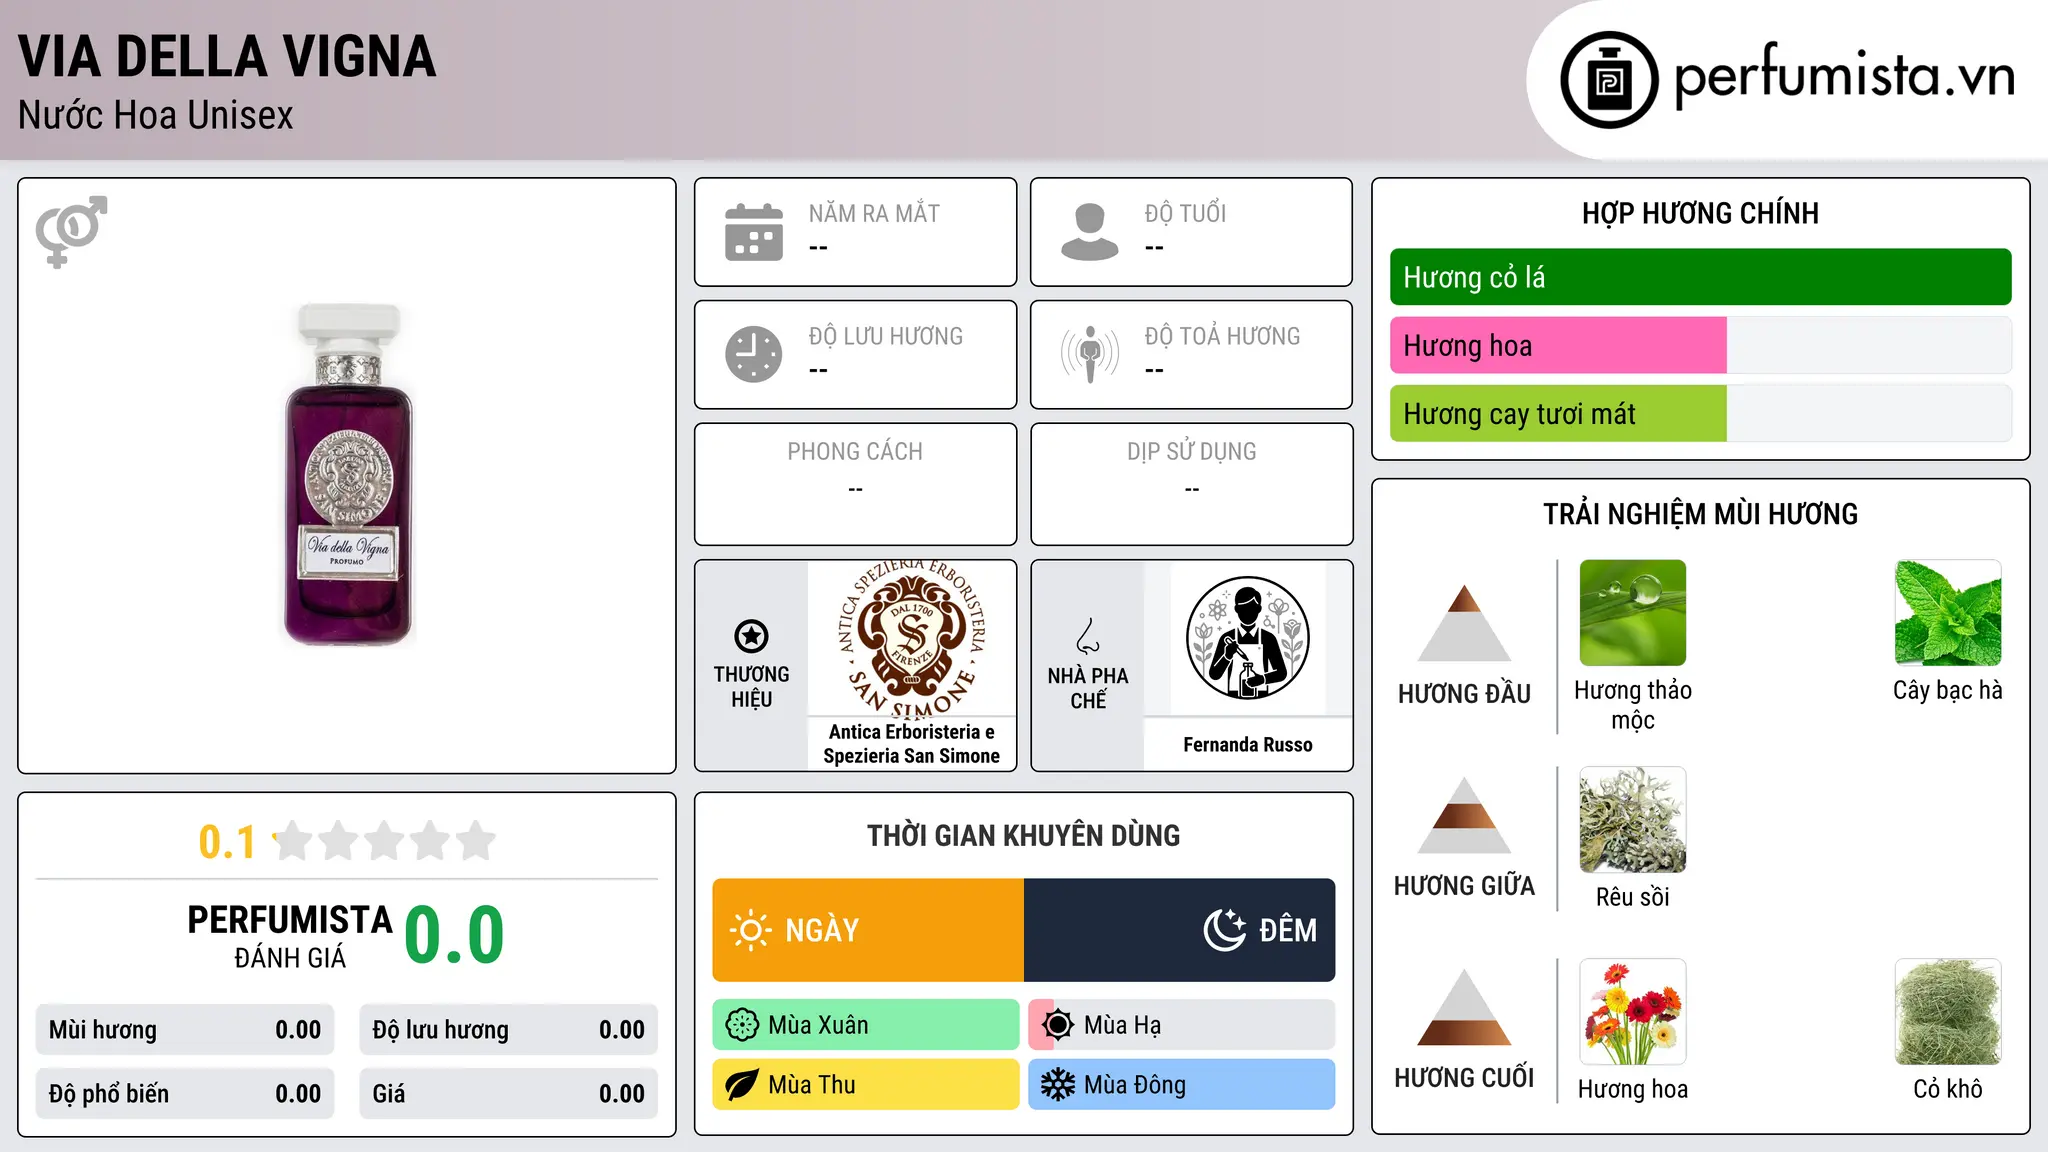This screenshot has width=2048, height=1152.
Task: Click the Năm ra mắt label
Action: (x=874, y=213)
